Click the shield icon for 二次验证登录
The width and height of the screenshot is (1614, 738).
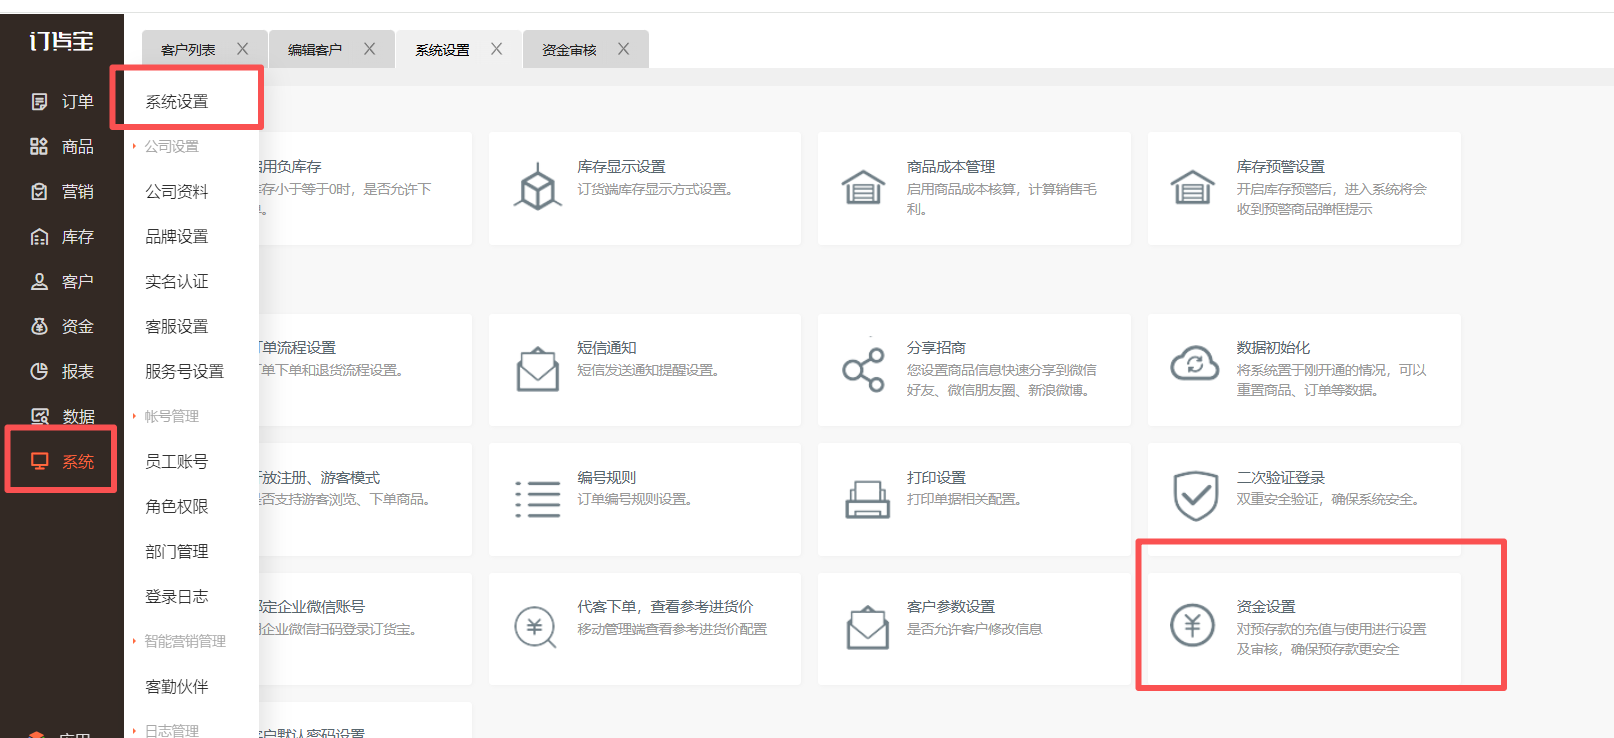coord(1195,496)
